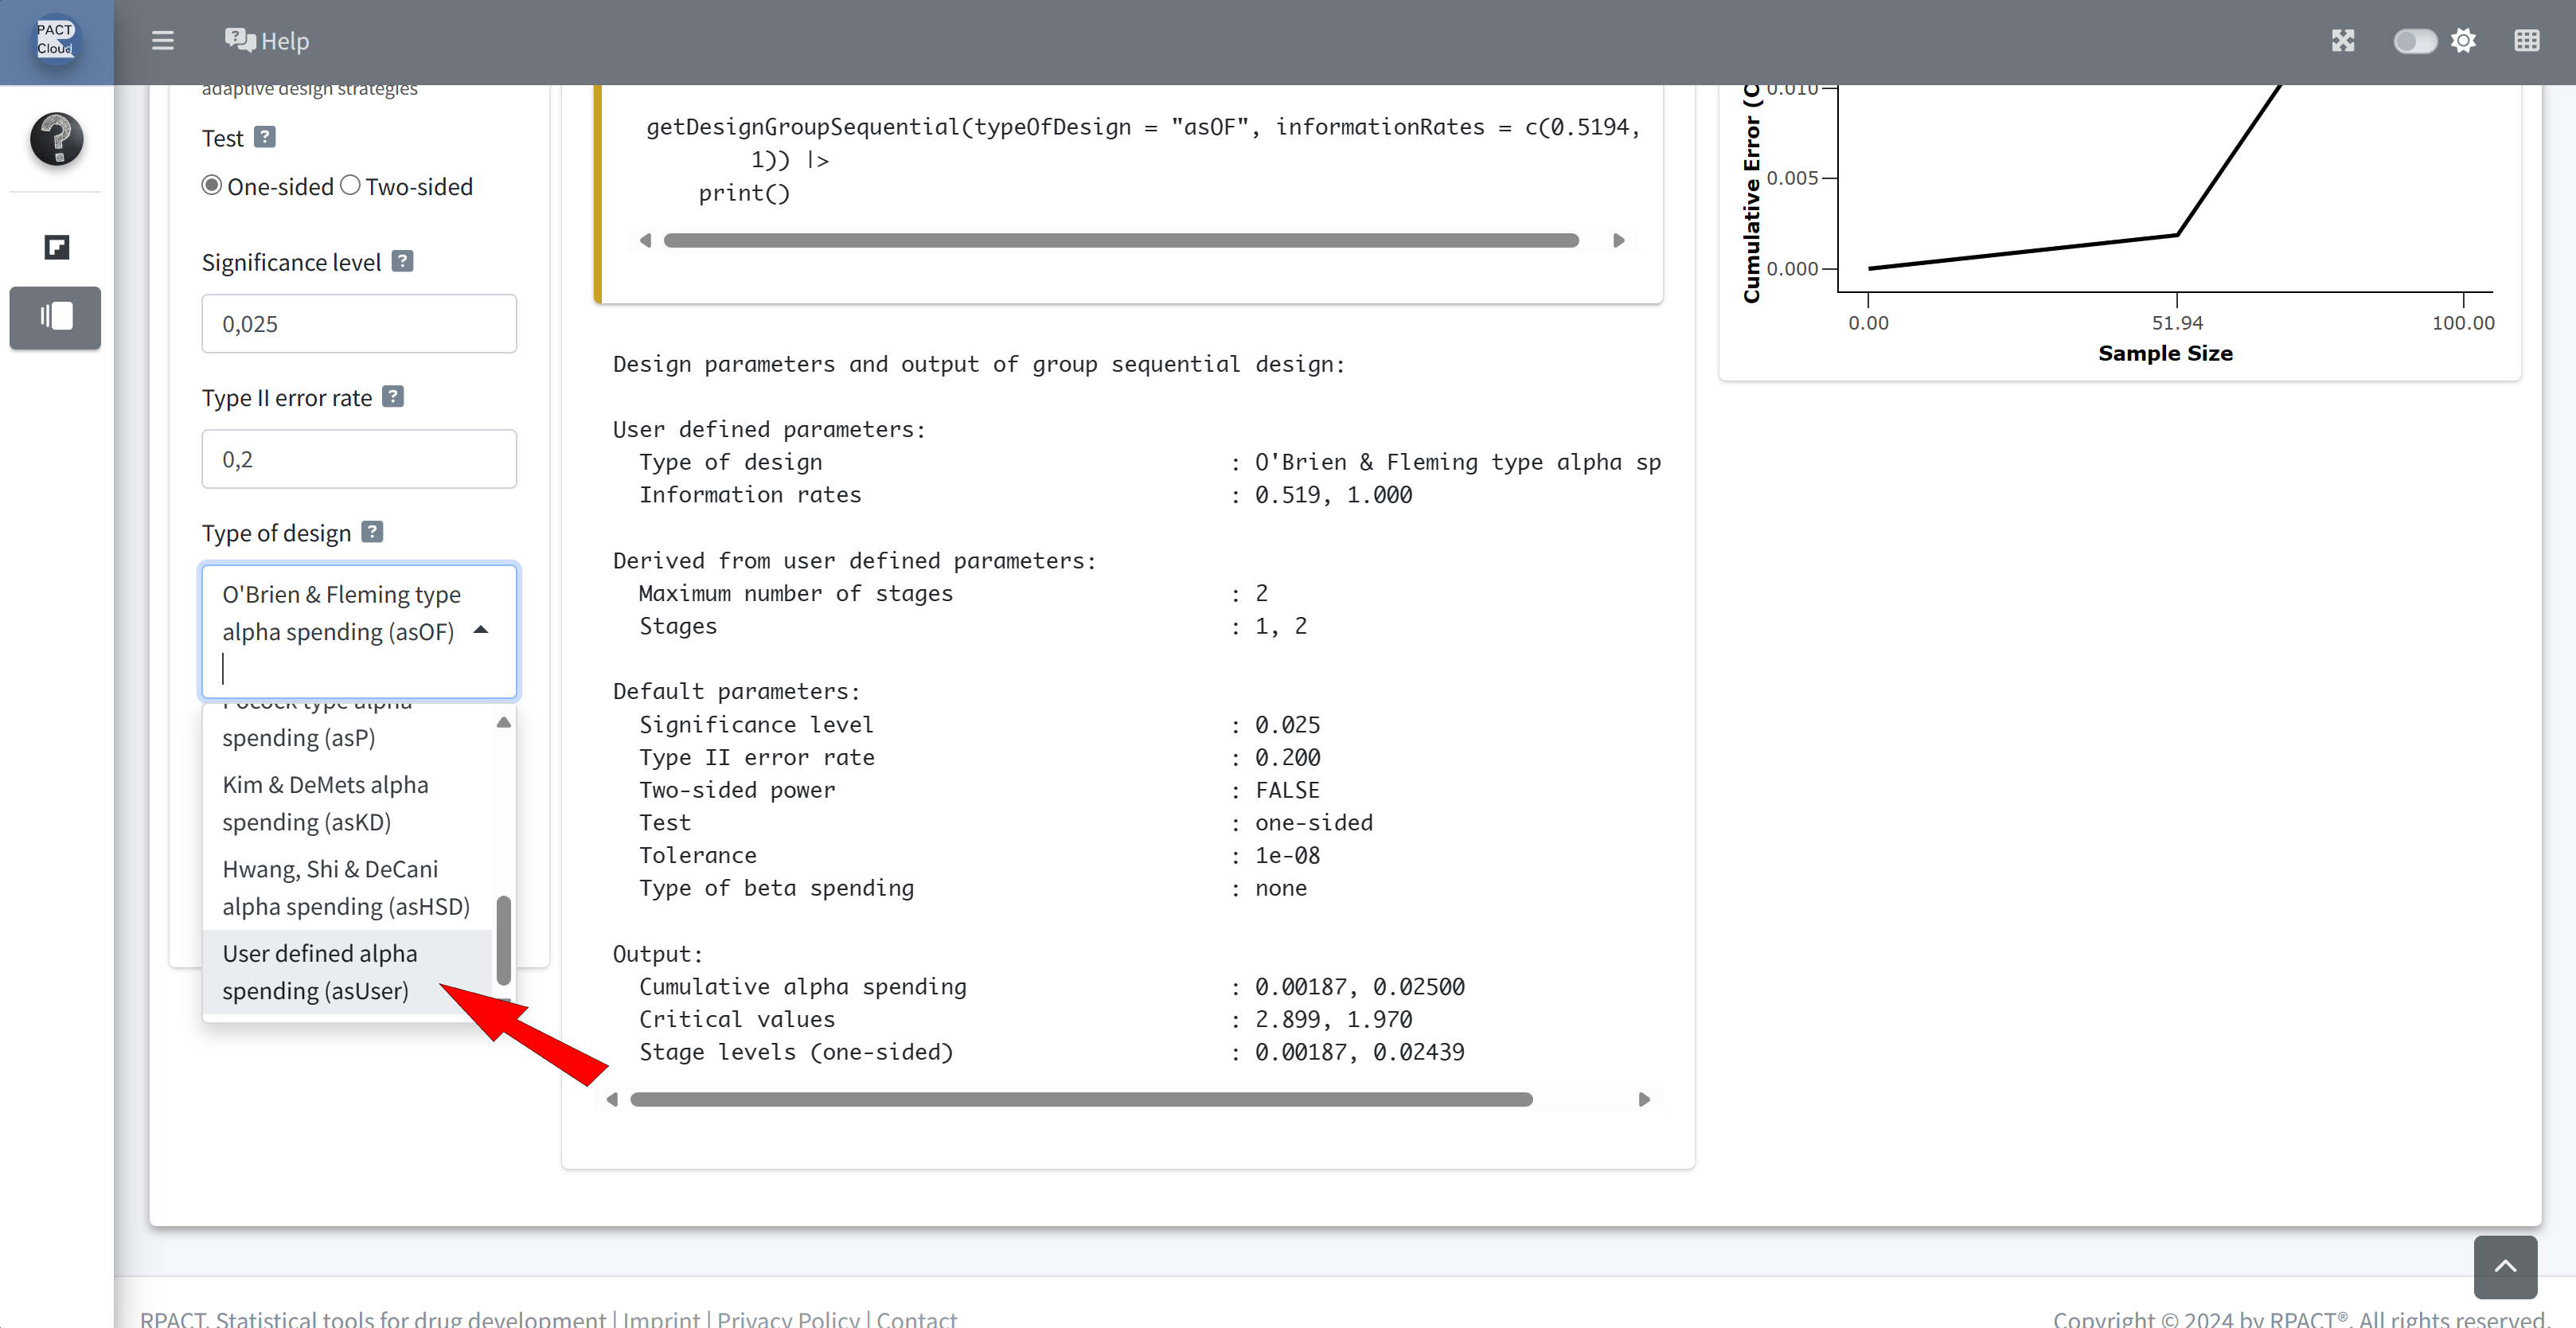Click the Significance level input field
The image size is (2576, 1328).
tap(359, 323)
